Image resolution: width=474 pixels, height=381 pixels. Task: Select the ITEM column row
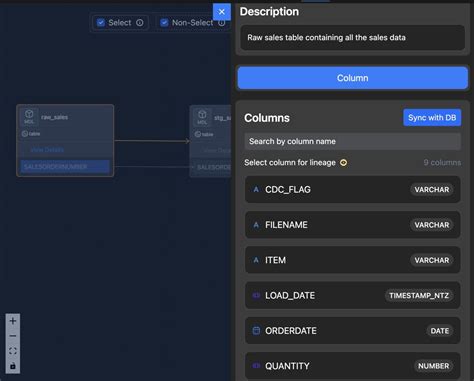pyautogui.click(x=353, y=260)
